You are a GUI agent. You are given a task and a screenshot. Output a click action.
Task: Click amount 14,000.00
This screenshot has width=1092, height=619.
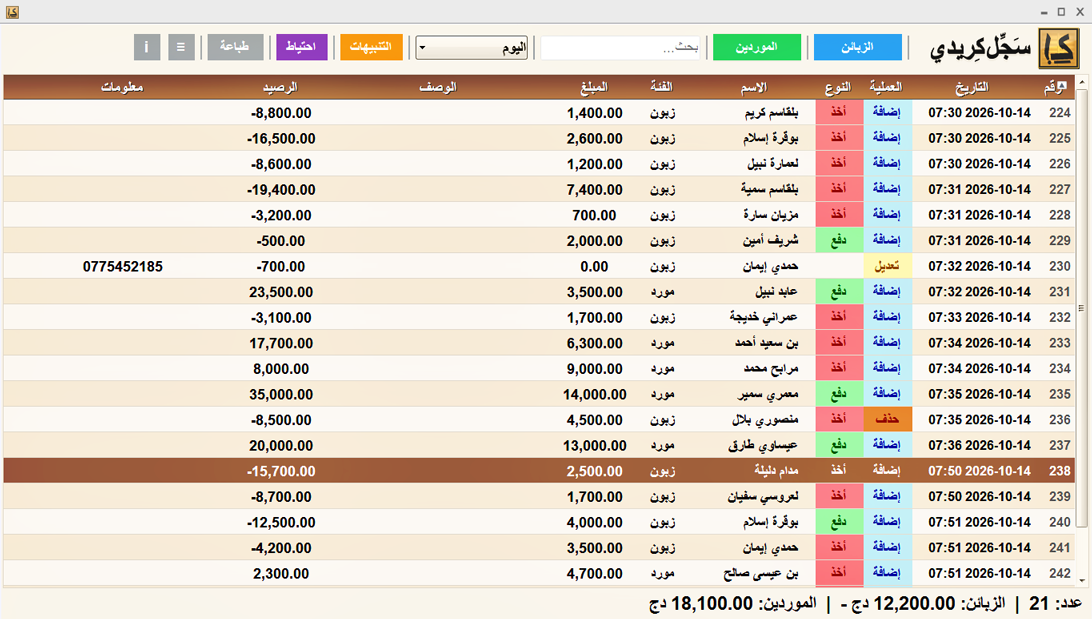point(595,395)
